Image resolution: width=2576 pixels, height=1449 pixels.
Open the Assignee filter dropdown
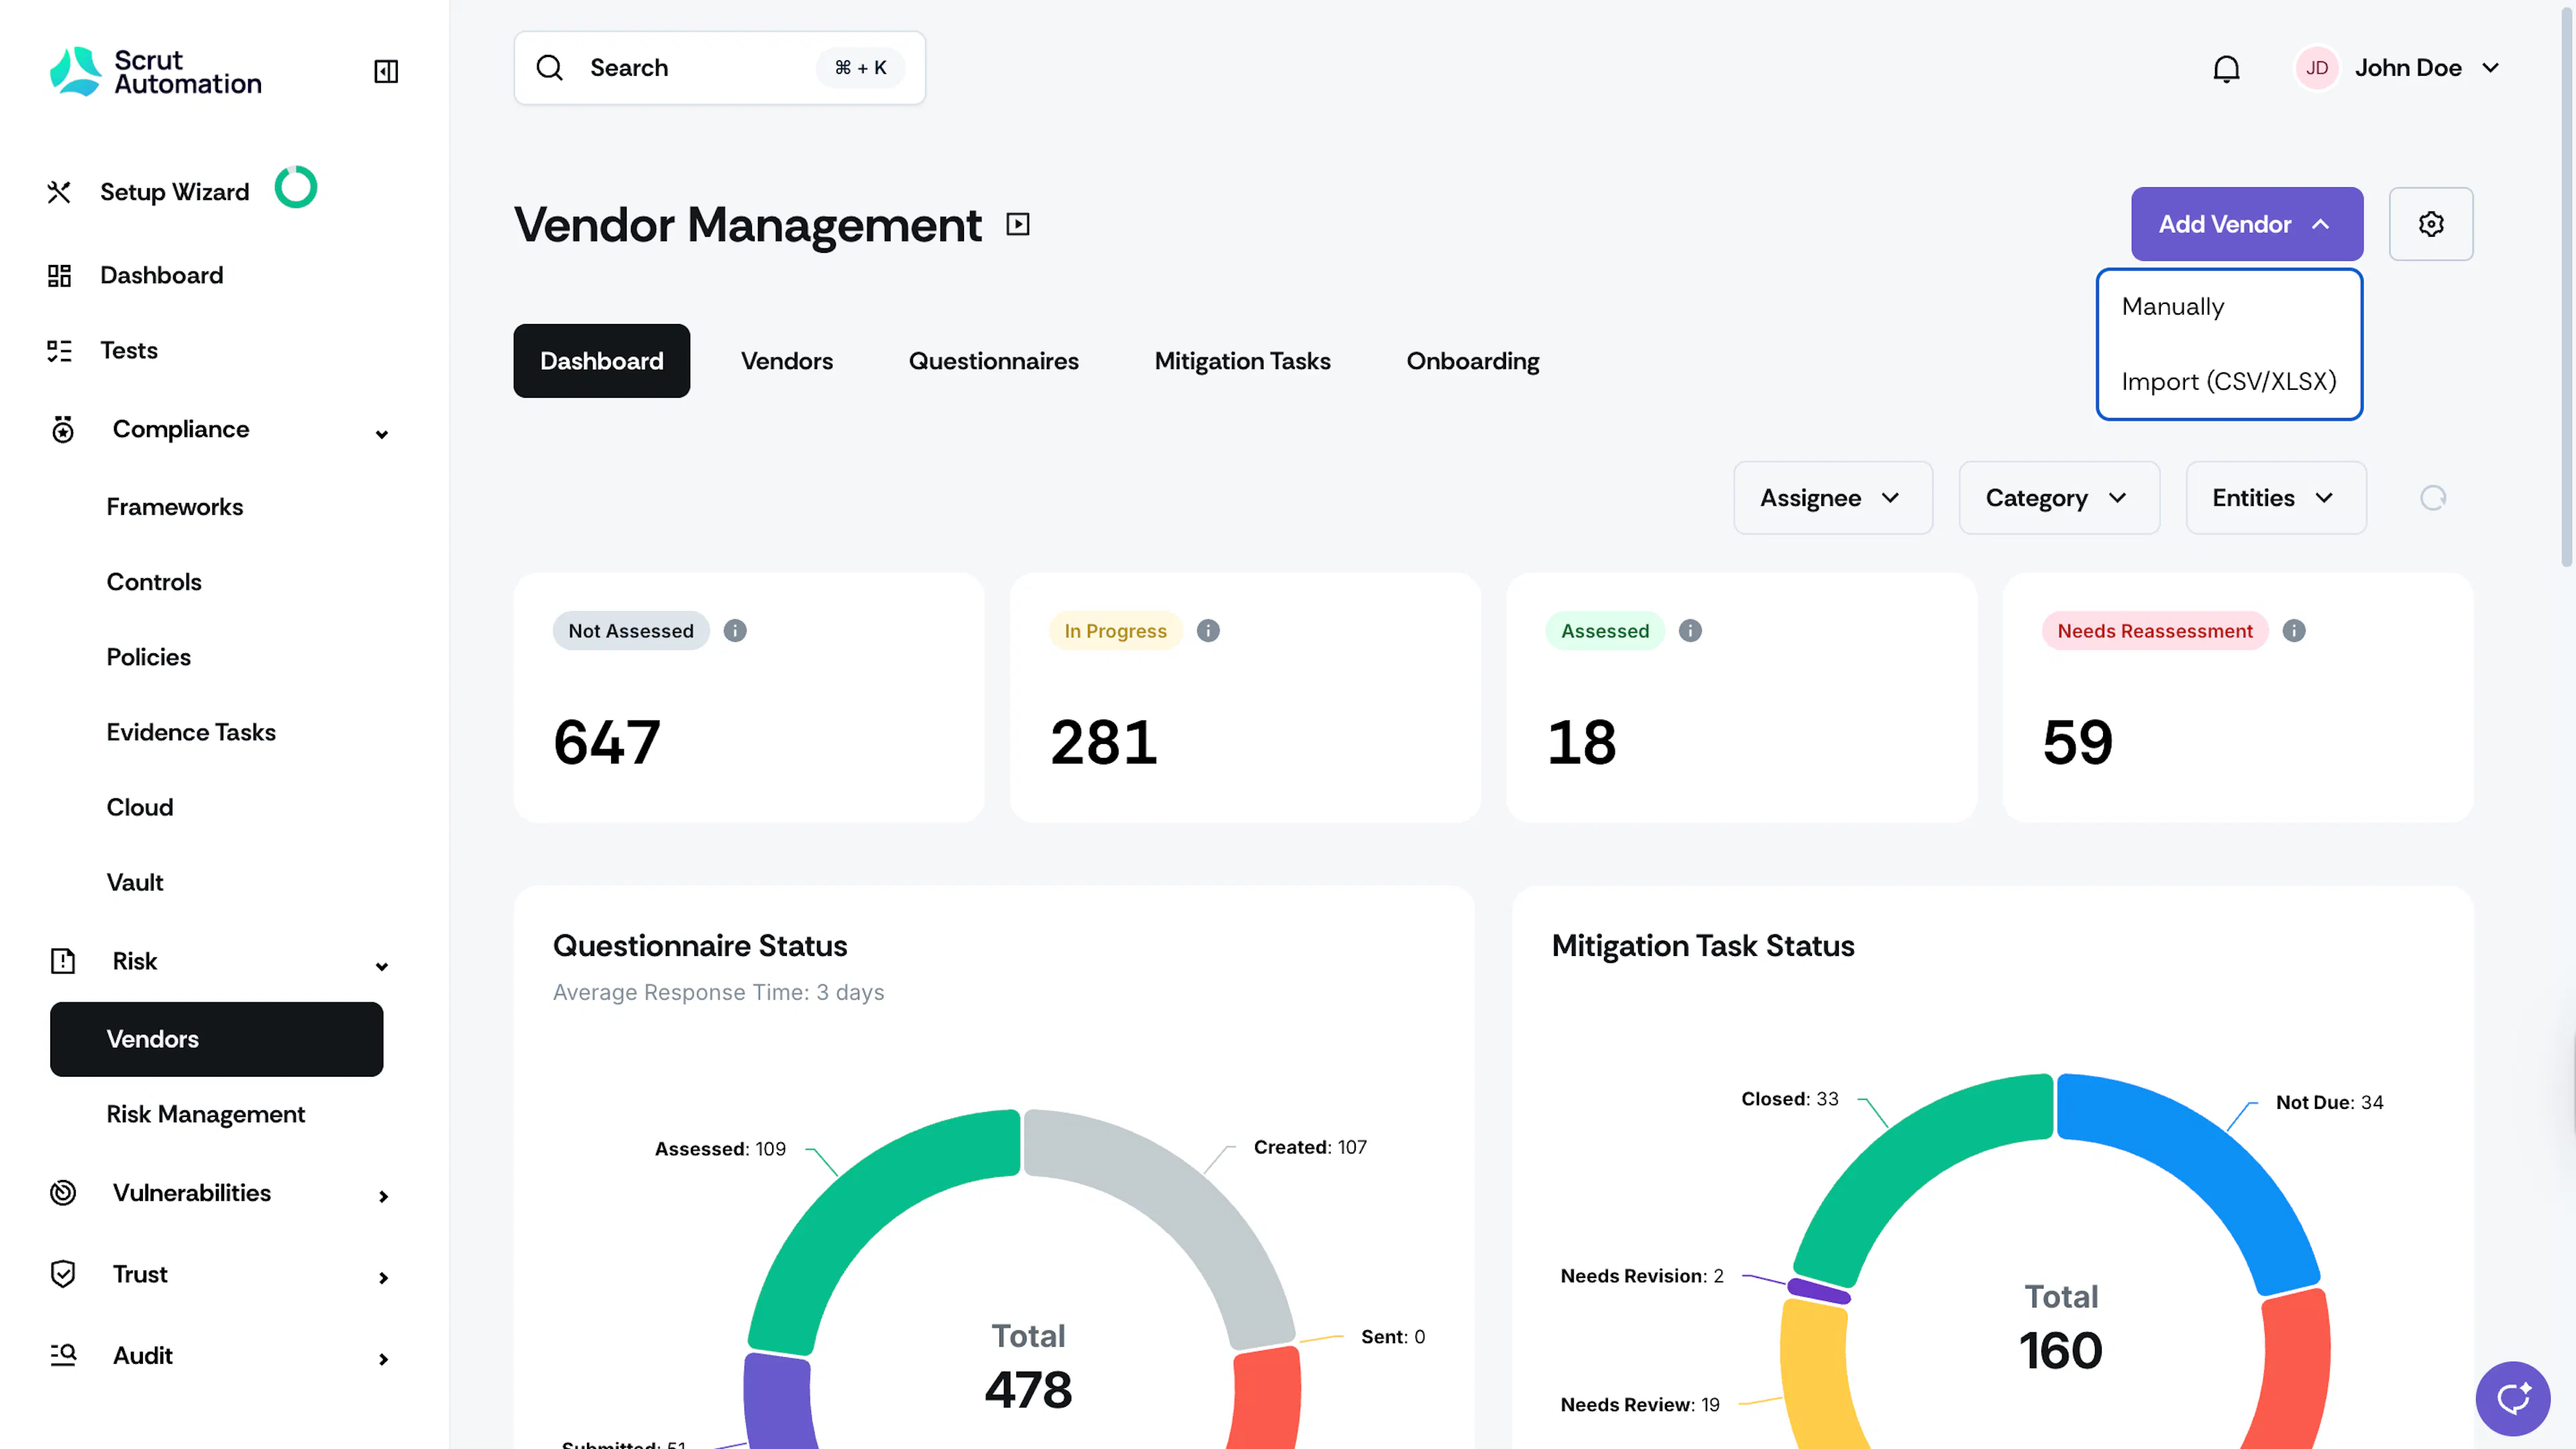coord(1833,498)
